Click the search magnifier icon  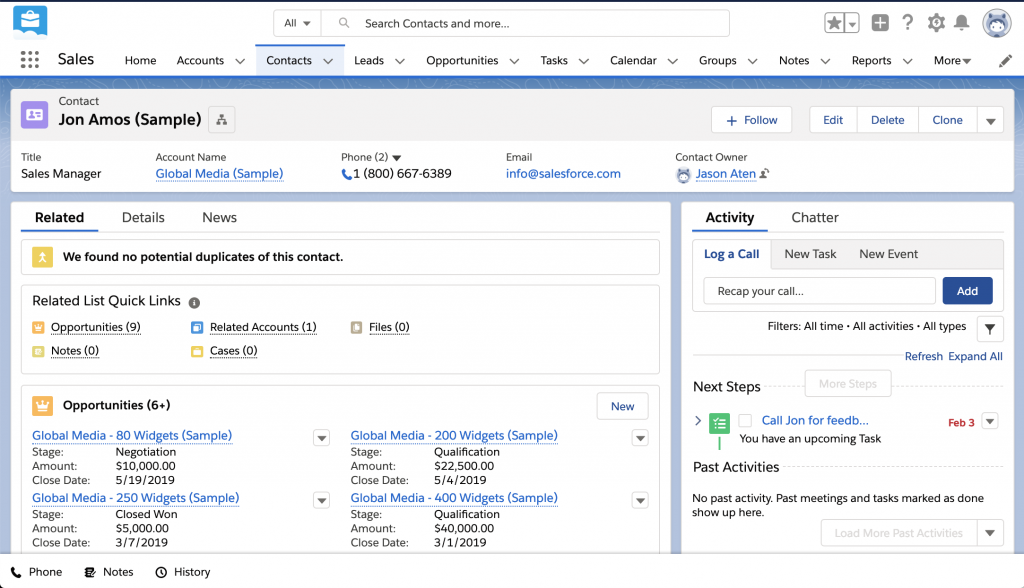click(x=344, y=23)
